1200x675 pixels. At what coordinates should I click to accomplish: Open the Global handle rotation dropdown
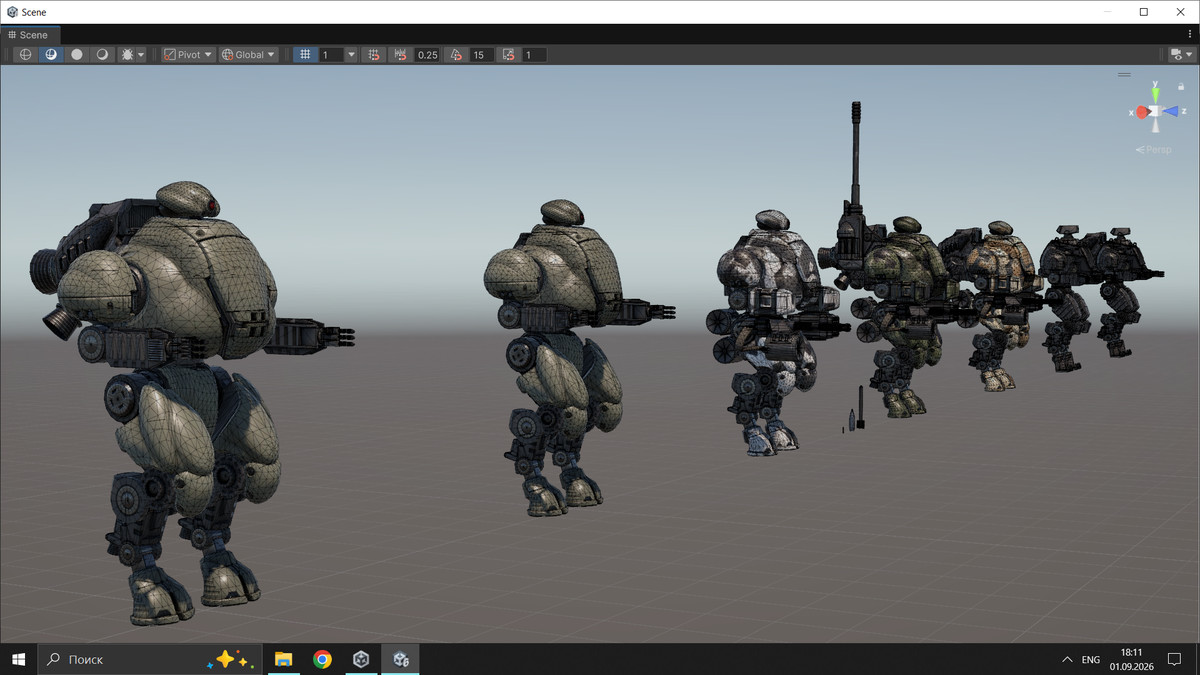(x=248, y=55)
